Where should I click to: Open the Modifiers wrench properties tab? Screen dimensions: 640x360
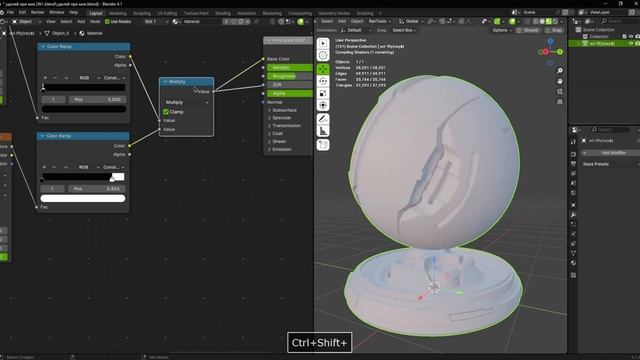pyautogui.click(x=573, y=215)
